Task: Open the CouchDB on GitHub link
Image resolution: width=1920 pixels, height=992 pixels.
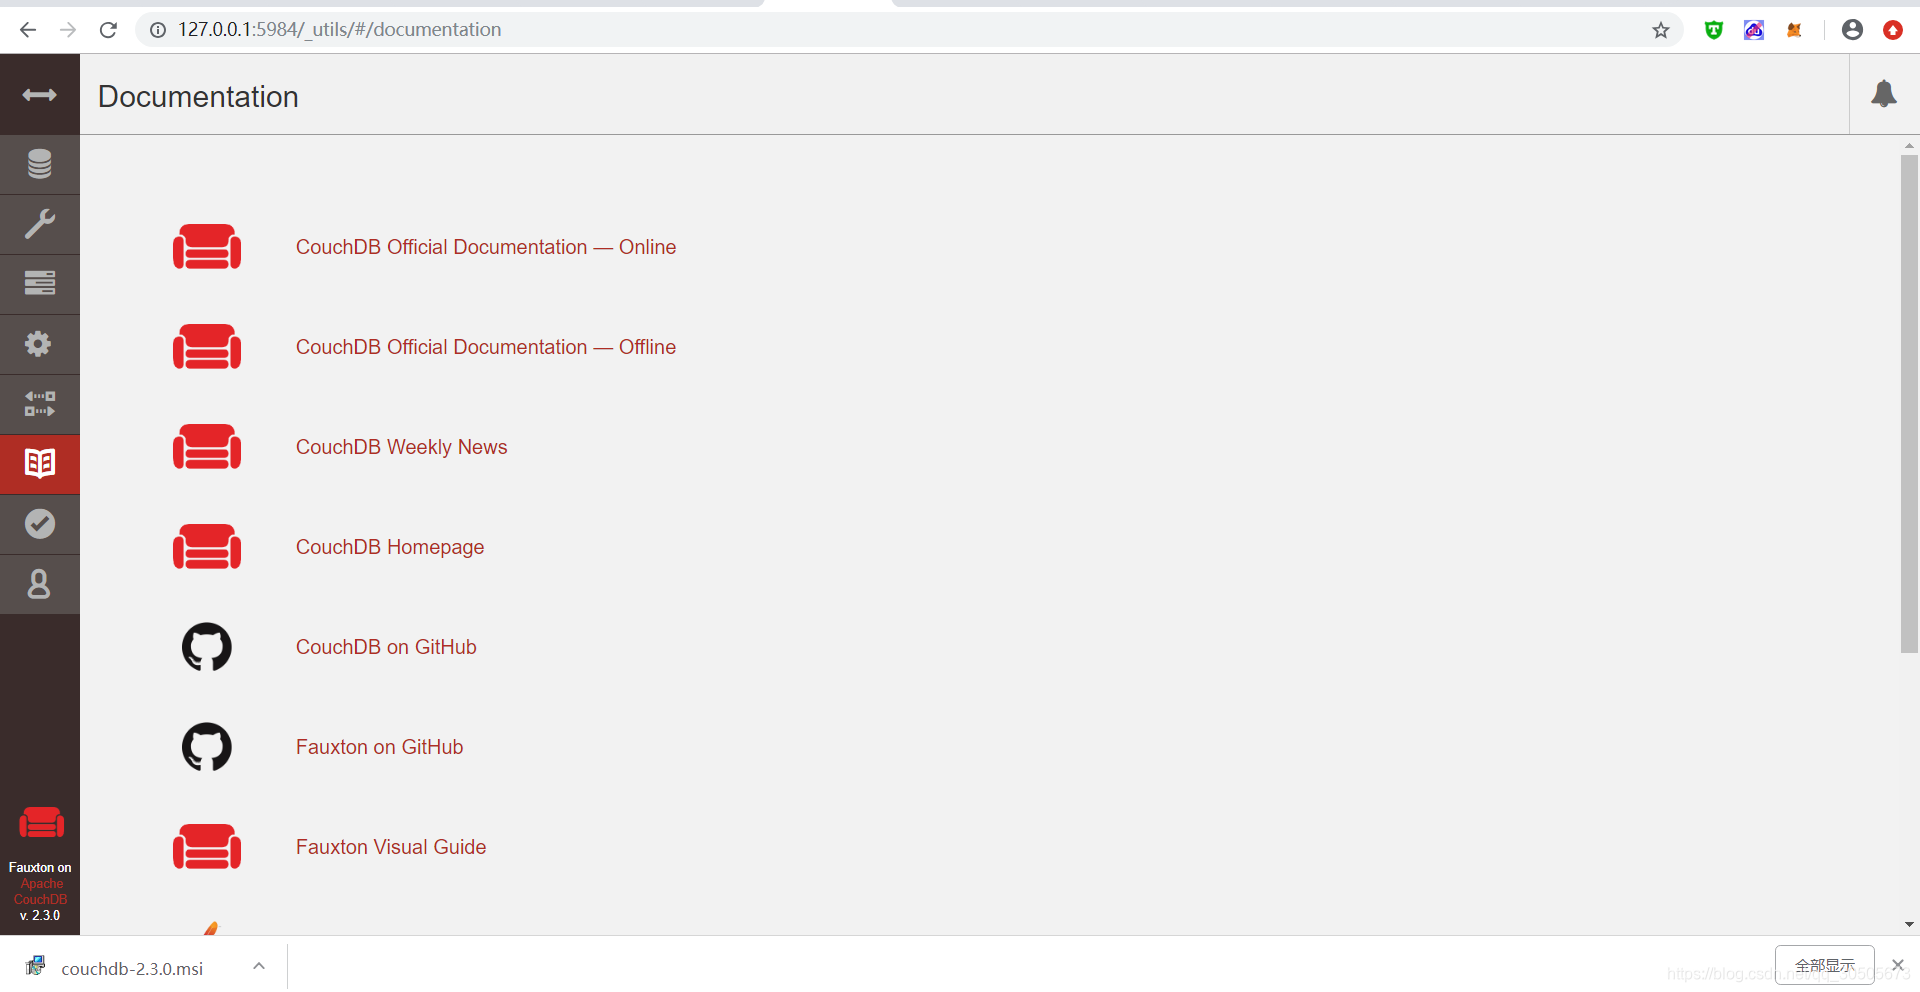Action: 386,647
